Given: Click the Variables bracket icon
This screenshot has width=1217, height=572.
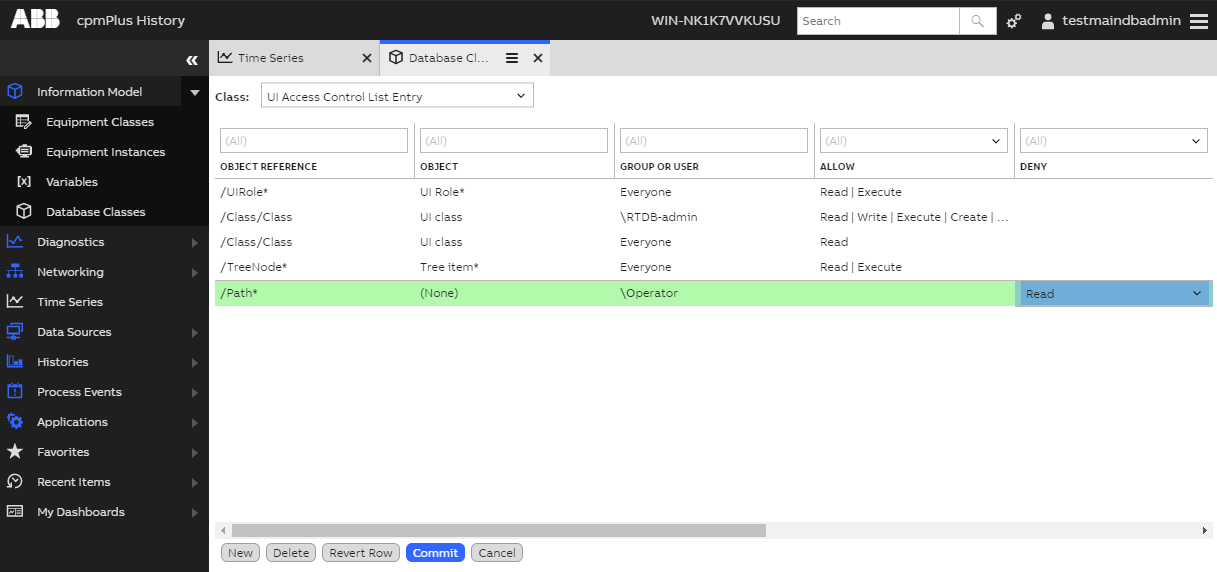Looking at the screenshot, I should [24, 182].
